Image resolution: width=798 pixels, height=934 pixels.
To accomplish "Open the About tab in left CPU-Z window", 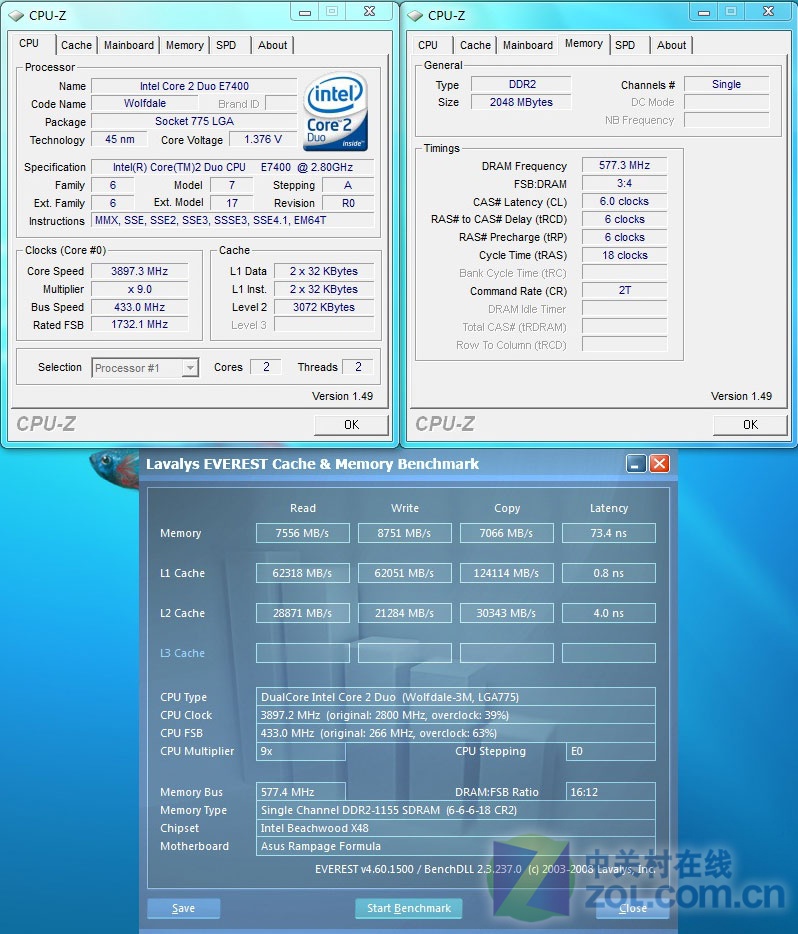I will click(273, 45).
